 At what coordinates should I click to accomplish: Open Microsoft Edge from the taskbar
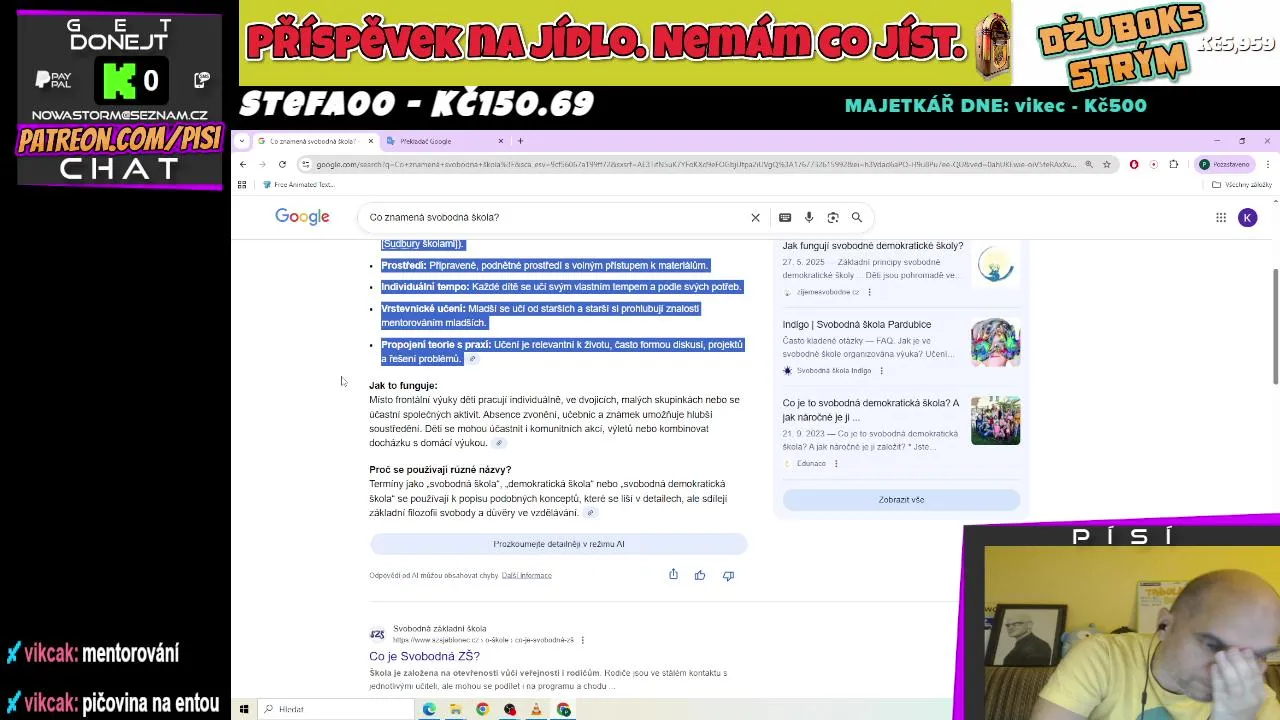click(429, 709)
